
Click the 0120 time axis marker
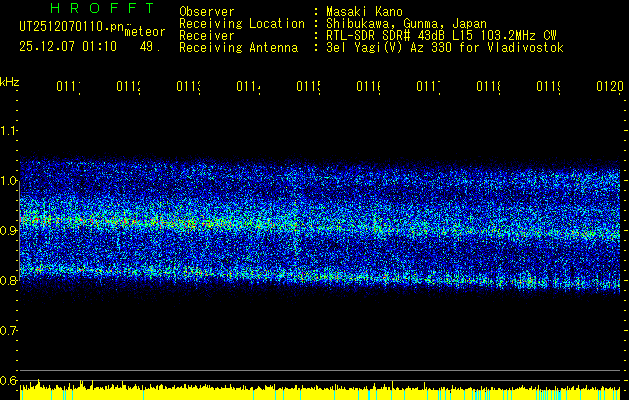click(610, 86)
